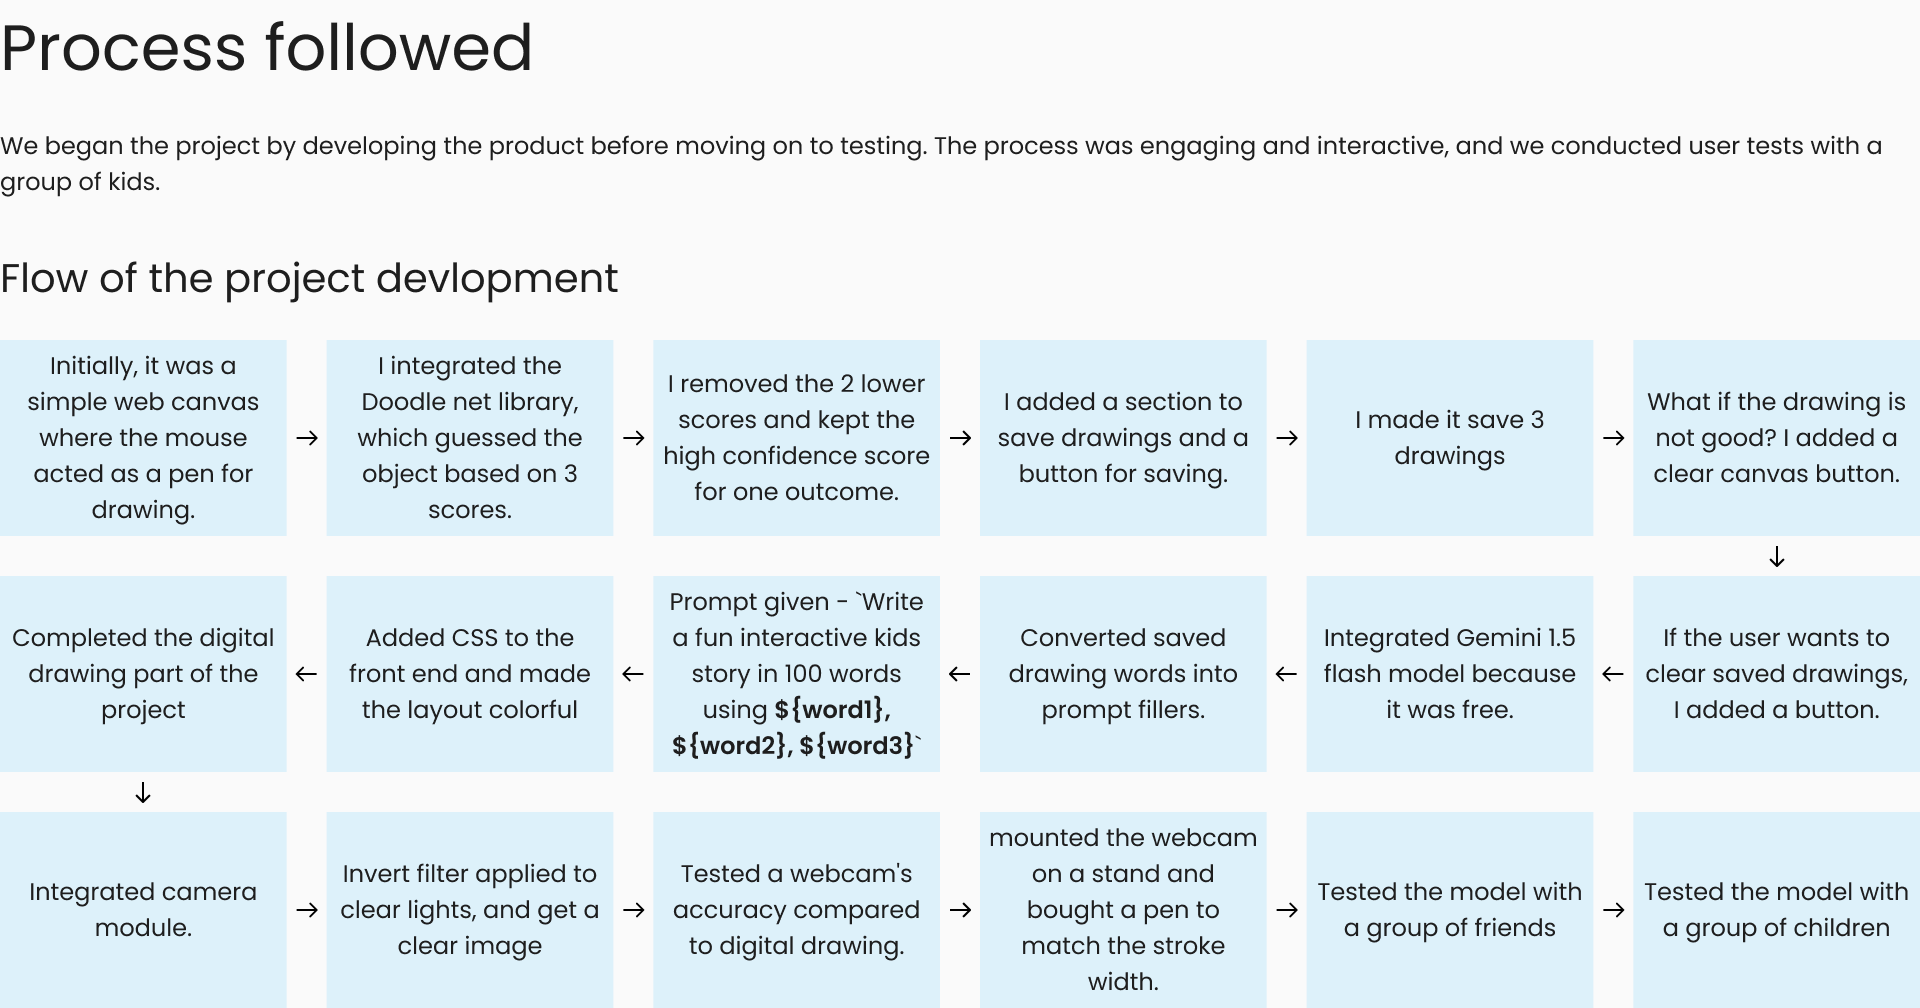Select the 'Integrated Gemini 1.5 flash model' box
Screen dimensions: 1920x1008
tap(1449, 674)
